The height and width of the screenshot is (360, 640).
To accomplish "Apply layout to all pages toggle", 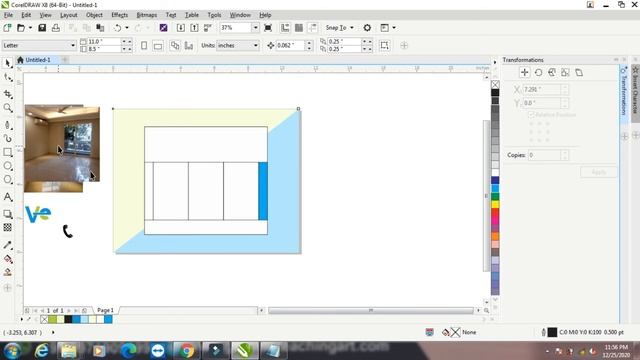I will coord(175,45).
